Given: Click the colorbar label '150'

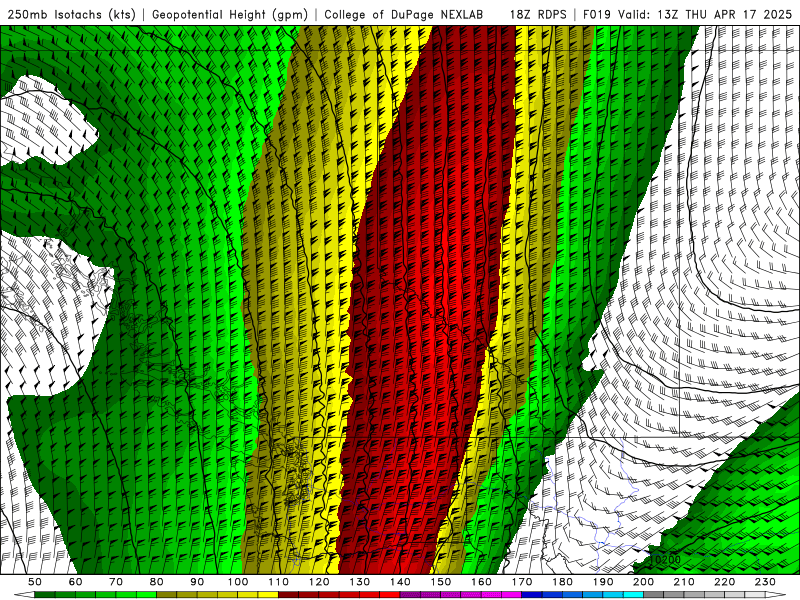Looking at the screenshot, I should (x=441, y=582).
